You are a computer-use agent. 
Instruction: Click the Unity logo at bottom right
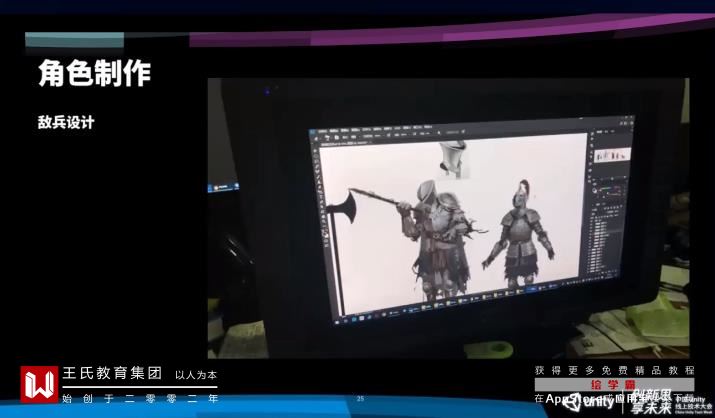coord(589,402)
